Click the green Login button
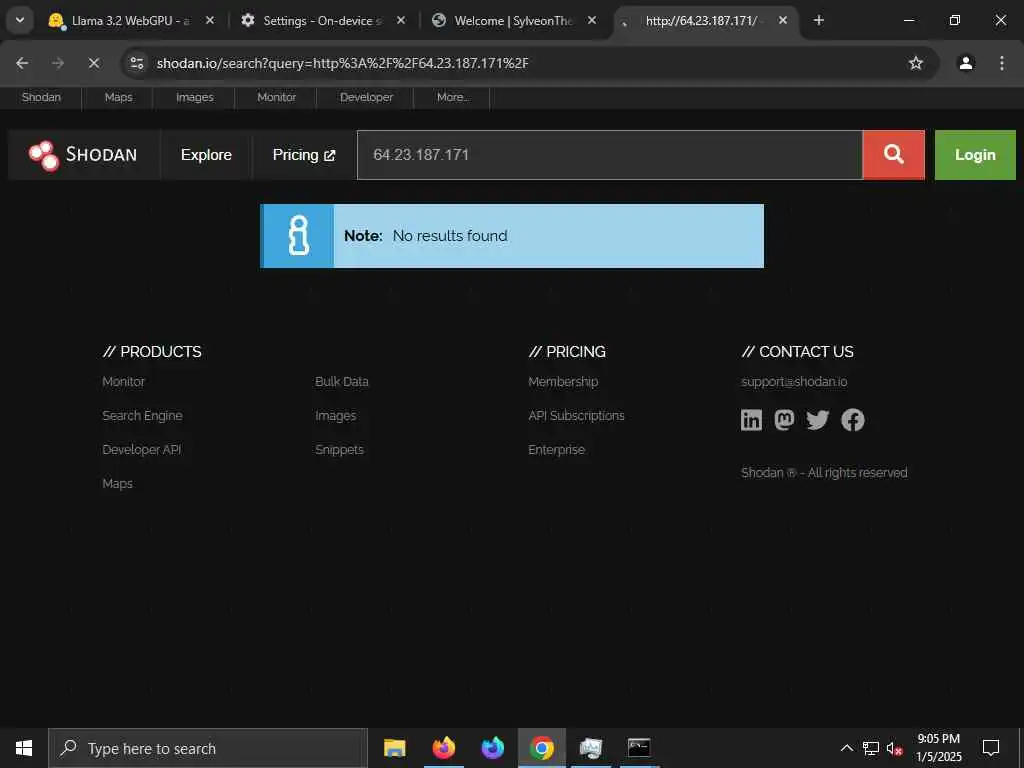1024x768 pixels. [975, 155]
